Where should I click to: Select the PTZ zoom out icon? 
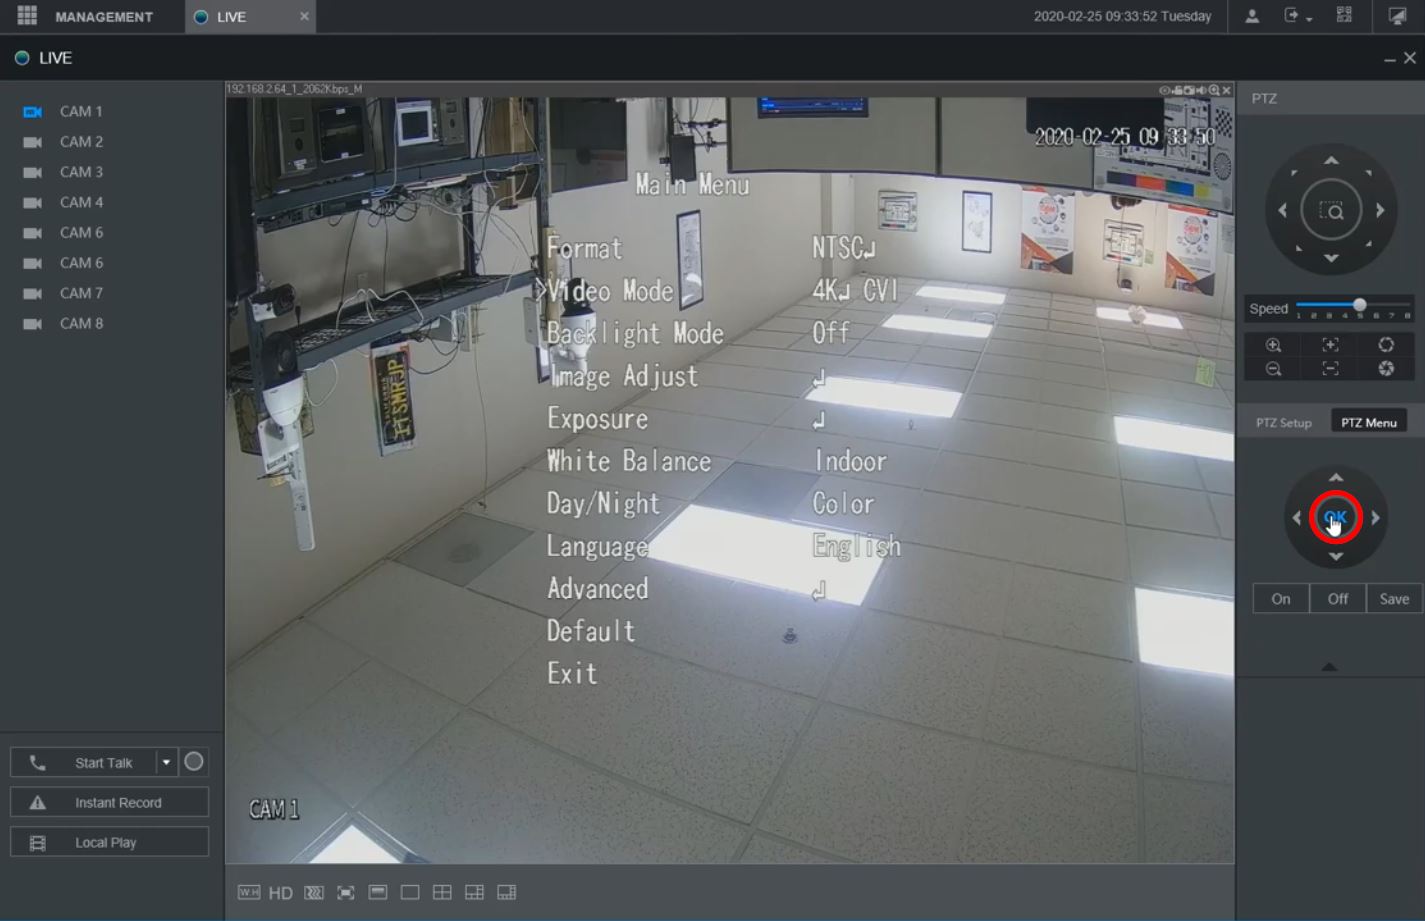click(1274, 367)
